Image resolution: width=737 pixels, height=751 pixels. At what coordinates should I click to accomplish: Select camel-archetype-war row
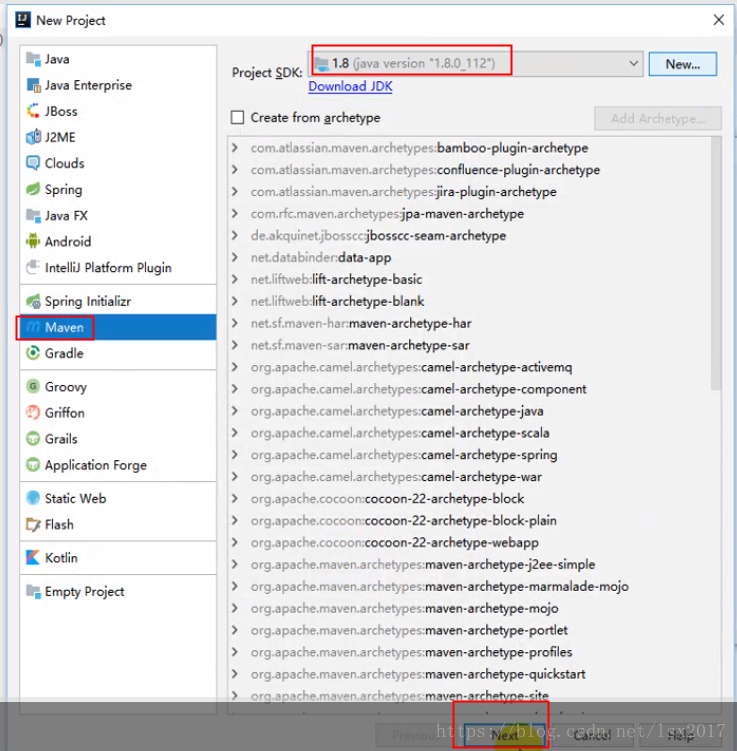pyautogui.click(x=470, y=477)
